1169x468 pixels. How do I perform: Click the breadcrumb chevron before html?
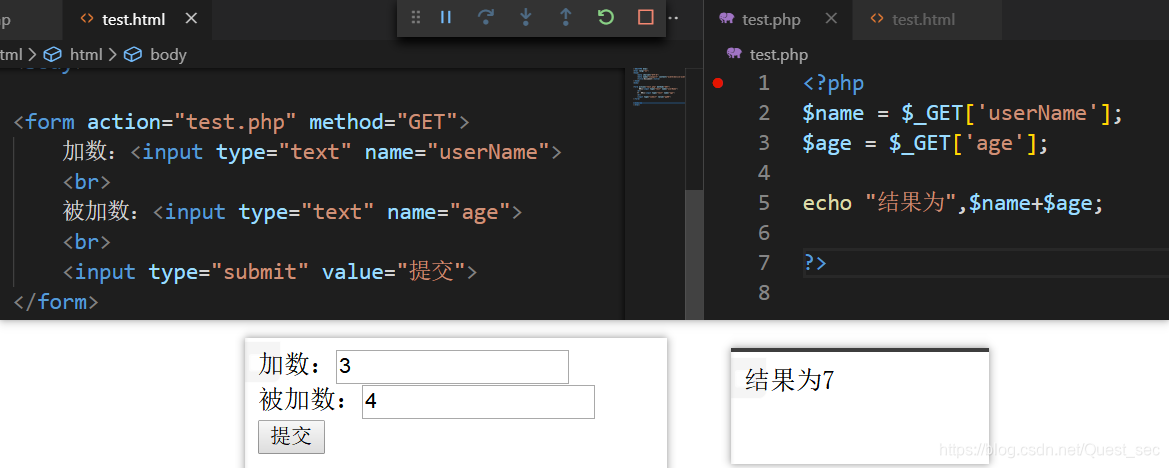[32, 54]
